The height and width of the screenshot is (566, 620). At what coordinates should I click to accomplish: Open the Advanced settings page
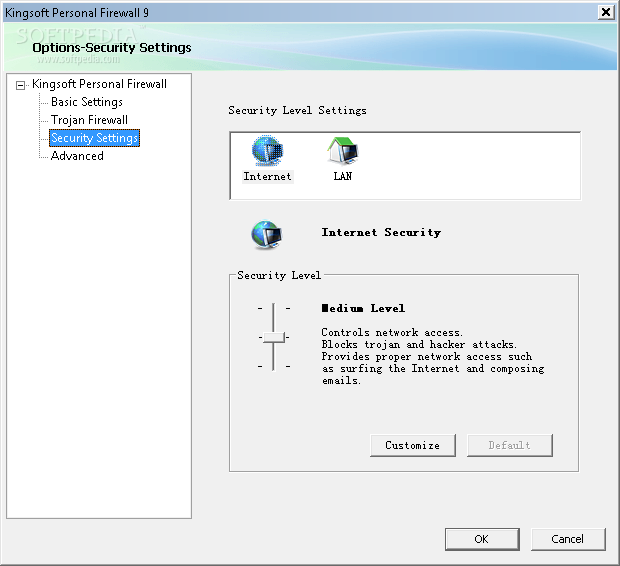tap(77, 156)
